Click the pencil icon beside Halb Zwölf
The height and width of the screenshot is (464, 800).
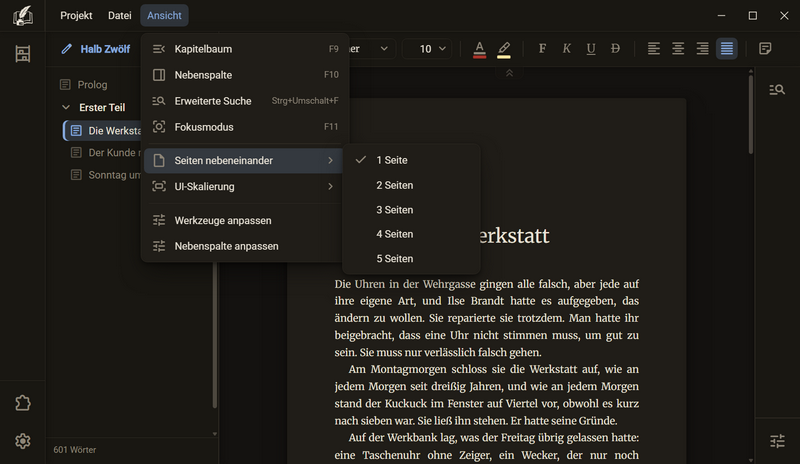pyautogui.click(x=66, y=49)
